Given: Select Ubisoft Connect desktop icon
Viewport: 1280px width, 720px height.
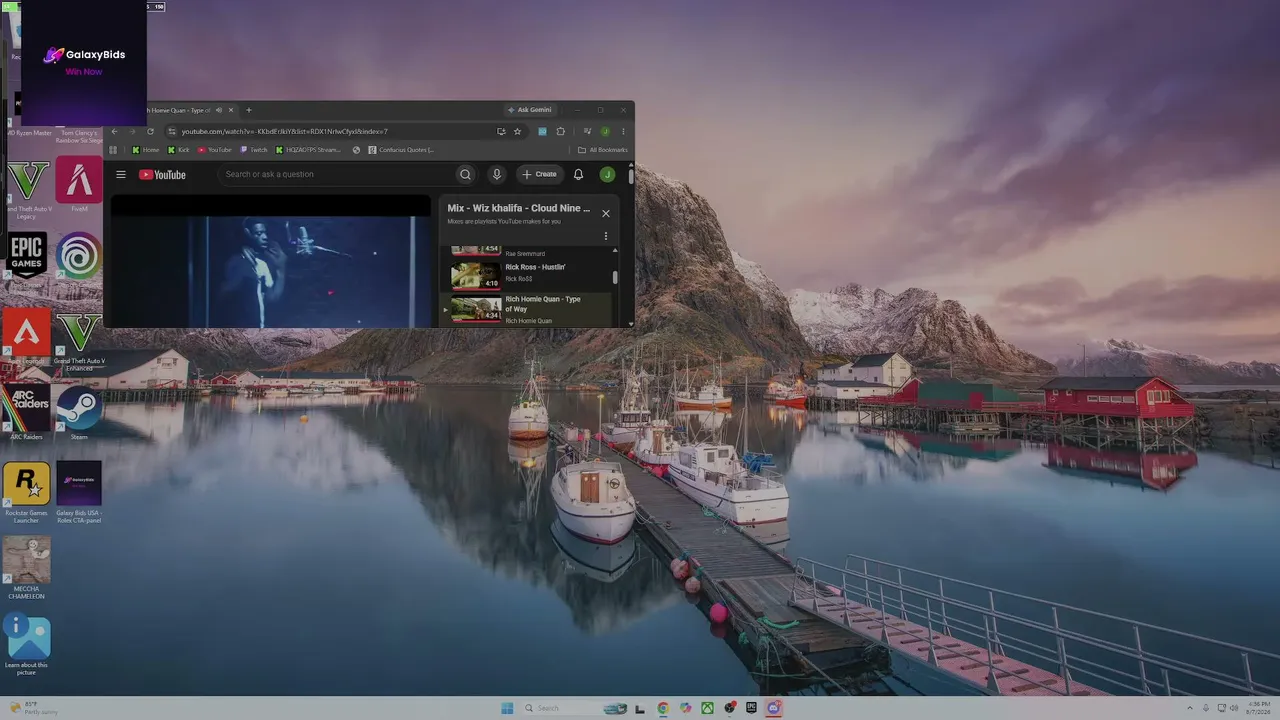Looking at the screenshot, I should [79, 262].
